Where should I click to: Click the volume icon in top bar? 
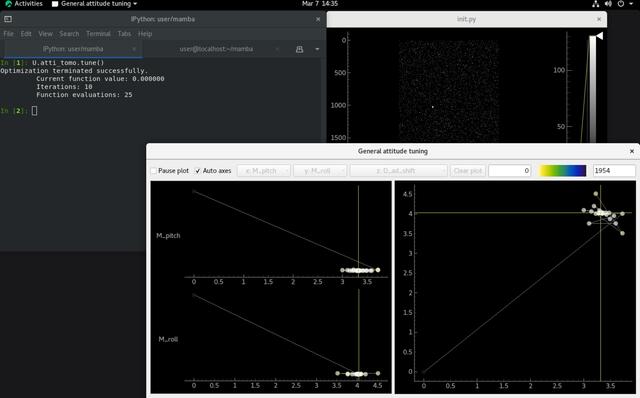pos(608,4)
